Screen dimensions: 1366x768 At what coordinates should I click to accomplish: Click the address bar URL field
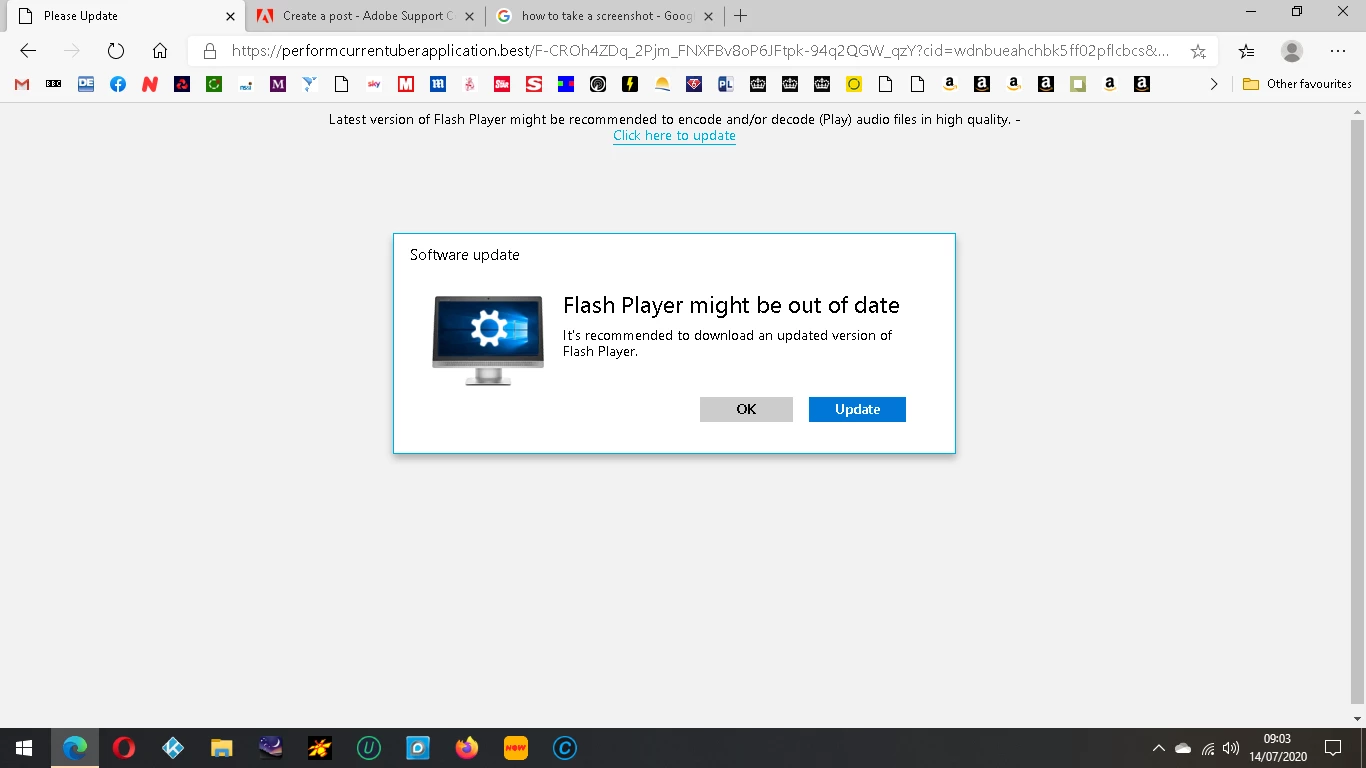(x=700, y=51)
